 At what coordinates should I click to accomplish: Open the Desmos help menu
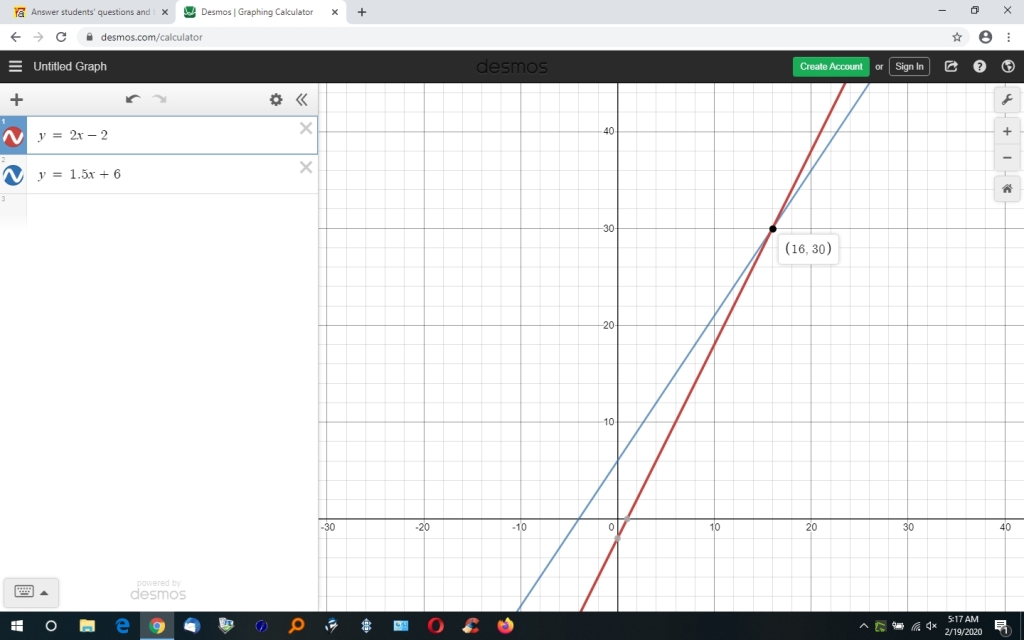[980, 66]
